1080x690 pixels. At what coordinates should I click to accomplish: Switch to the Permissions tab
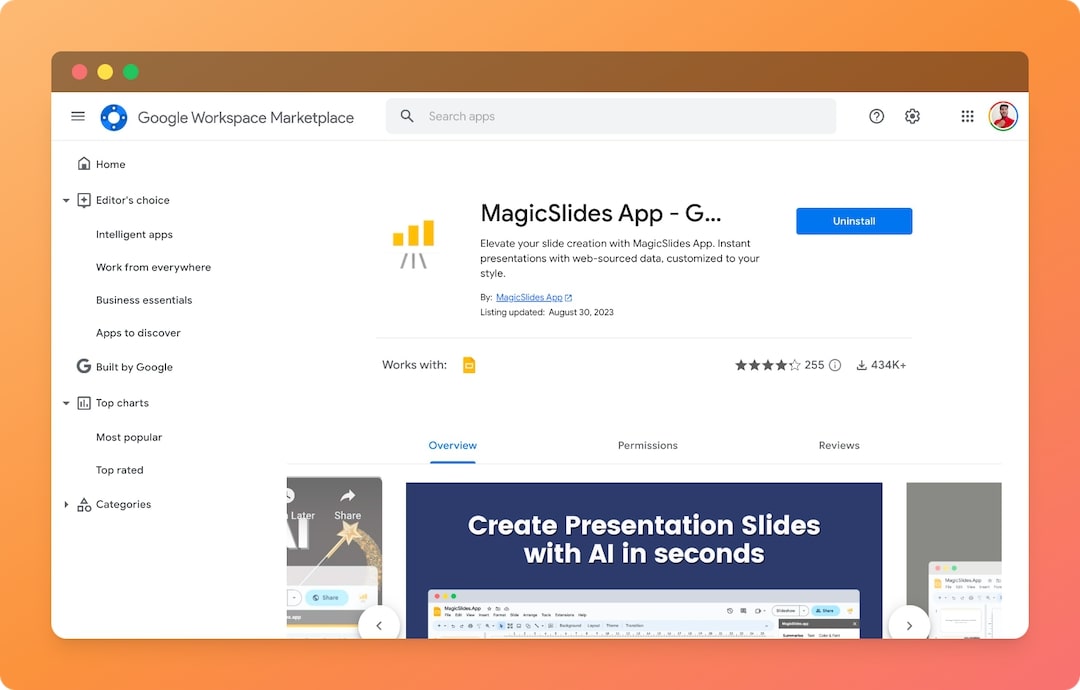(647, 446)
